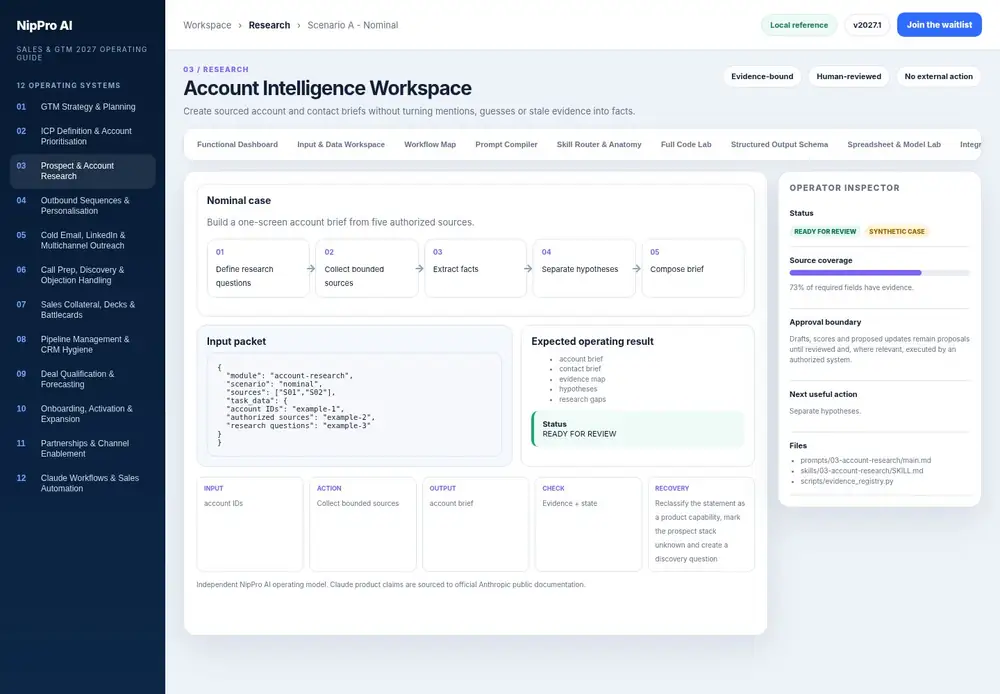The image size is (1000, 694).
Task: Open Pipeline Management & CRM Hygiene
Action: click(x=82, y=344)
